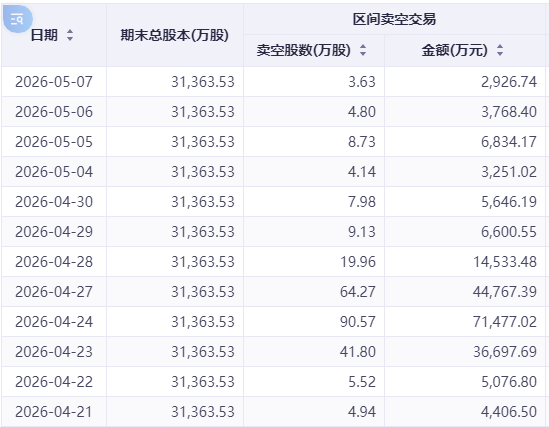Sort by 金额(万元) arrows
The height and width of the screenshot is (427, 549).
pyautogui.click(x=500, y=50)
